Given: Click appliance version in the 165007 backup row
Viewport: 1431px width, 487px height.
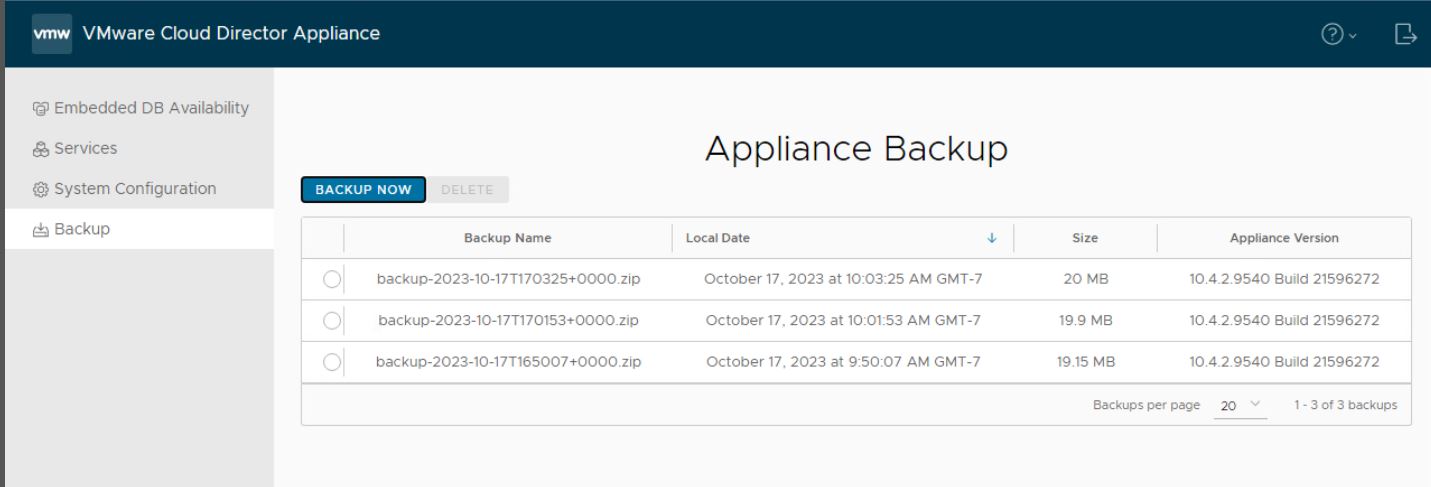Looking at the screenshot, I should tap(1284, 362).
